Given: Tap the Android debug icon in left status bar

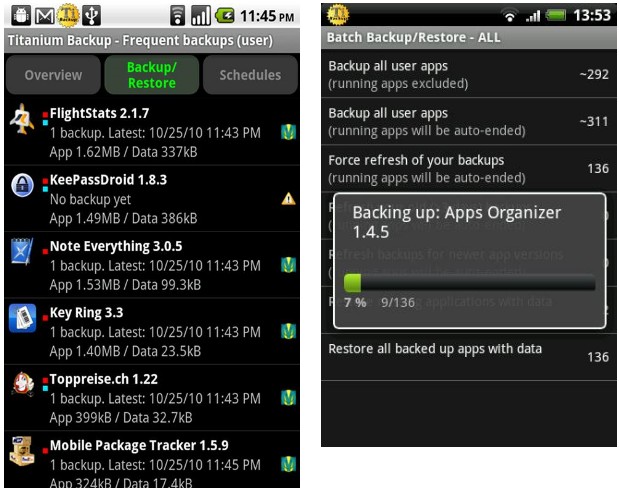Looking at the screenshot, I should pos(21,16).
